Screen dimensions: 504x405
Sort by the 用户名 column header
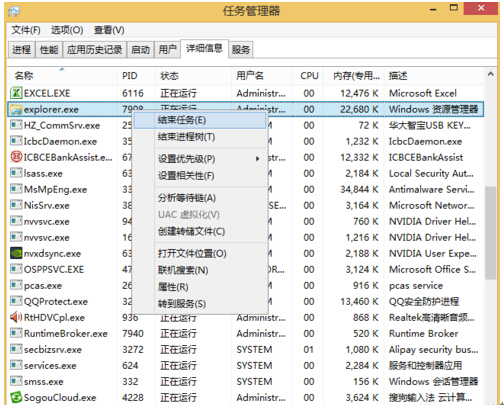262,76
